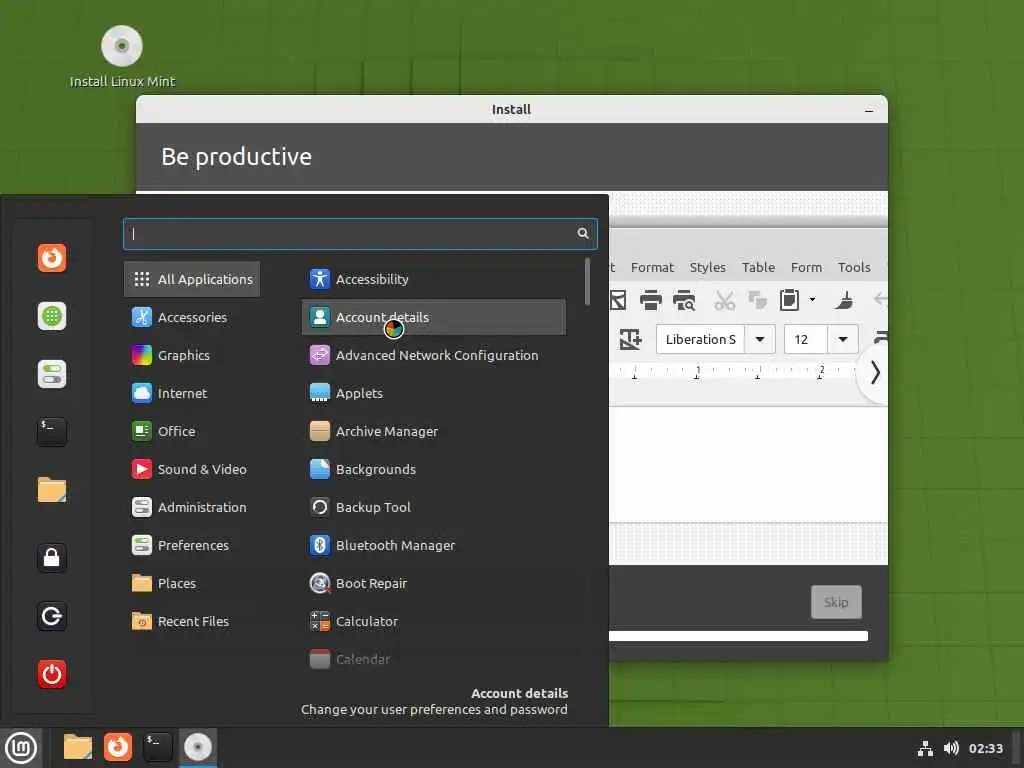
Task: Click the Export as PDF icon in slideshow toolbar
Action: [618, 300]
